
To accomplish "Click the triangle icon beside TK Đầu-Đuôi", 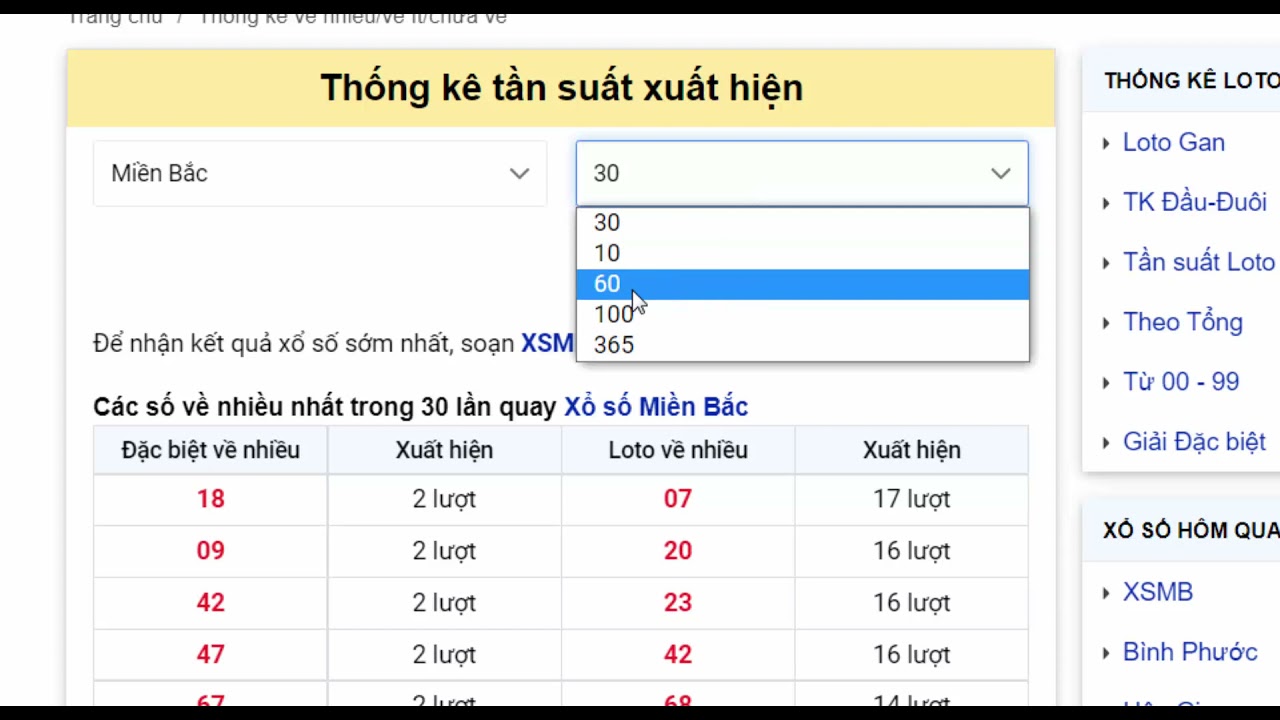I will coord(1106,202).
